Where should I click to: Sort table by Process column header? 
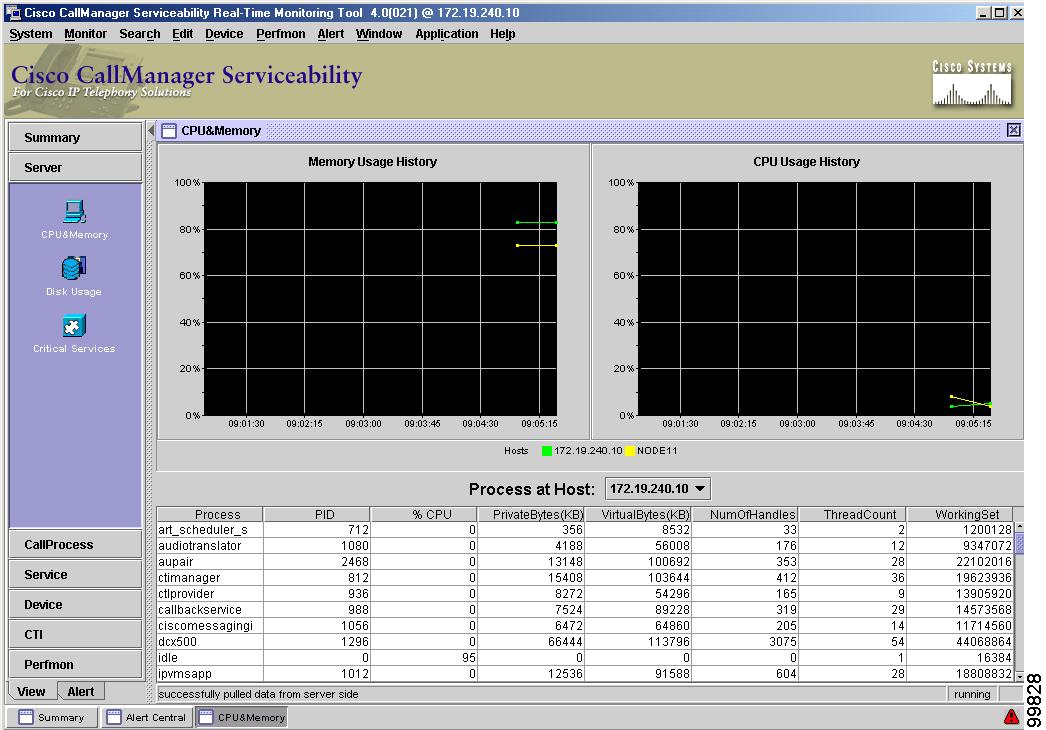tap(210, 514)
